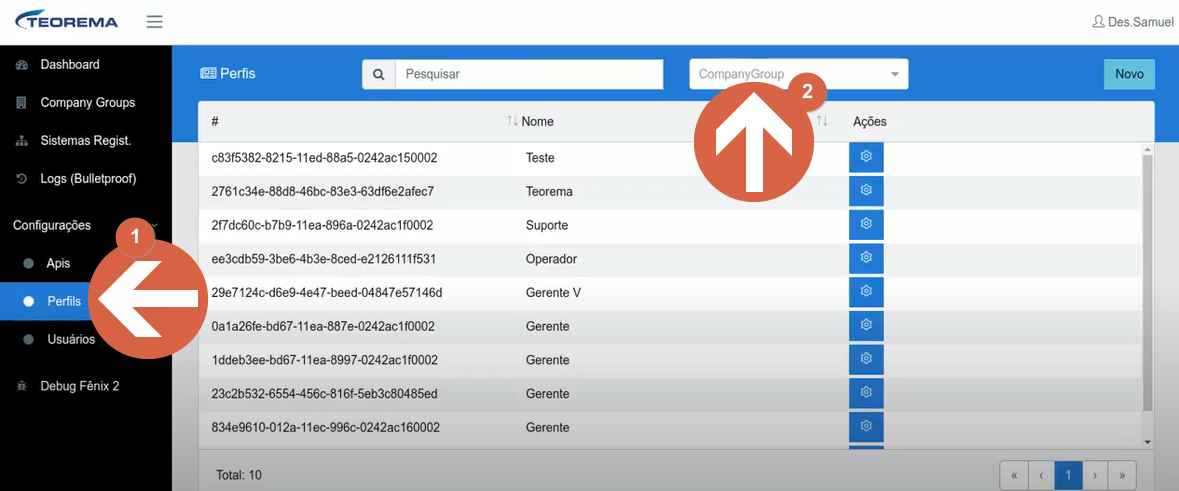Click the search magnifier icon
Image resolution: width=1179 pixels, height=491 pixels.
tap(379, 74)
